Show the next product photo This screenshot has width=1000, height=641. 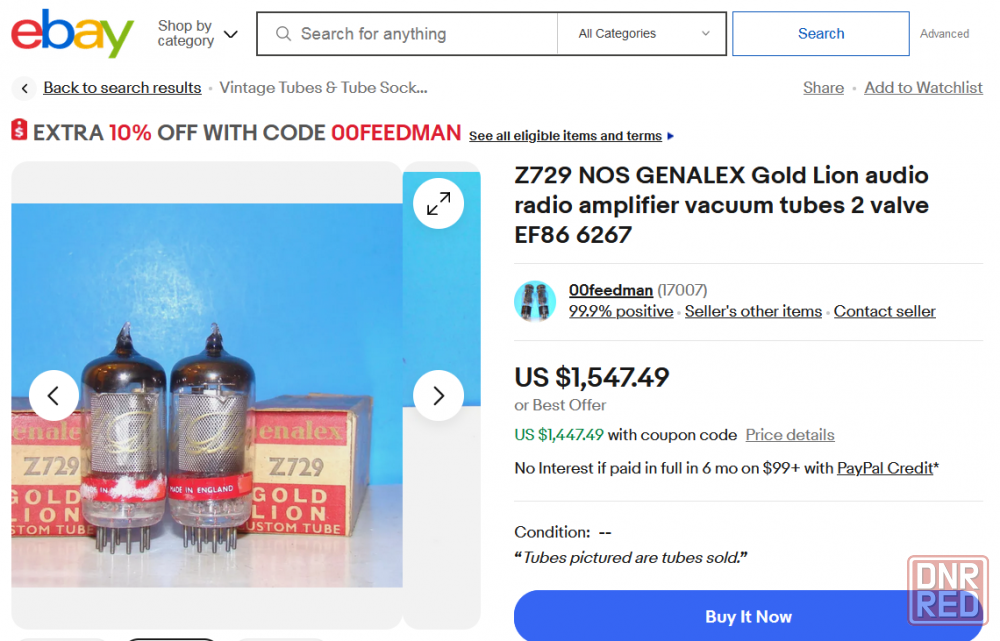(439, 395)
